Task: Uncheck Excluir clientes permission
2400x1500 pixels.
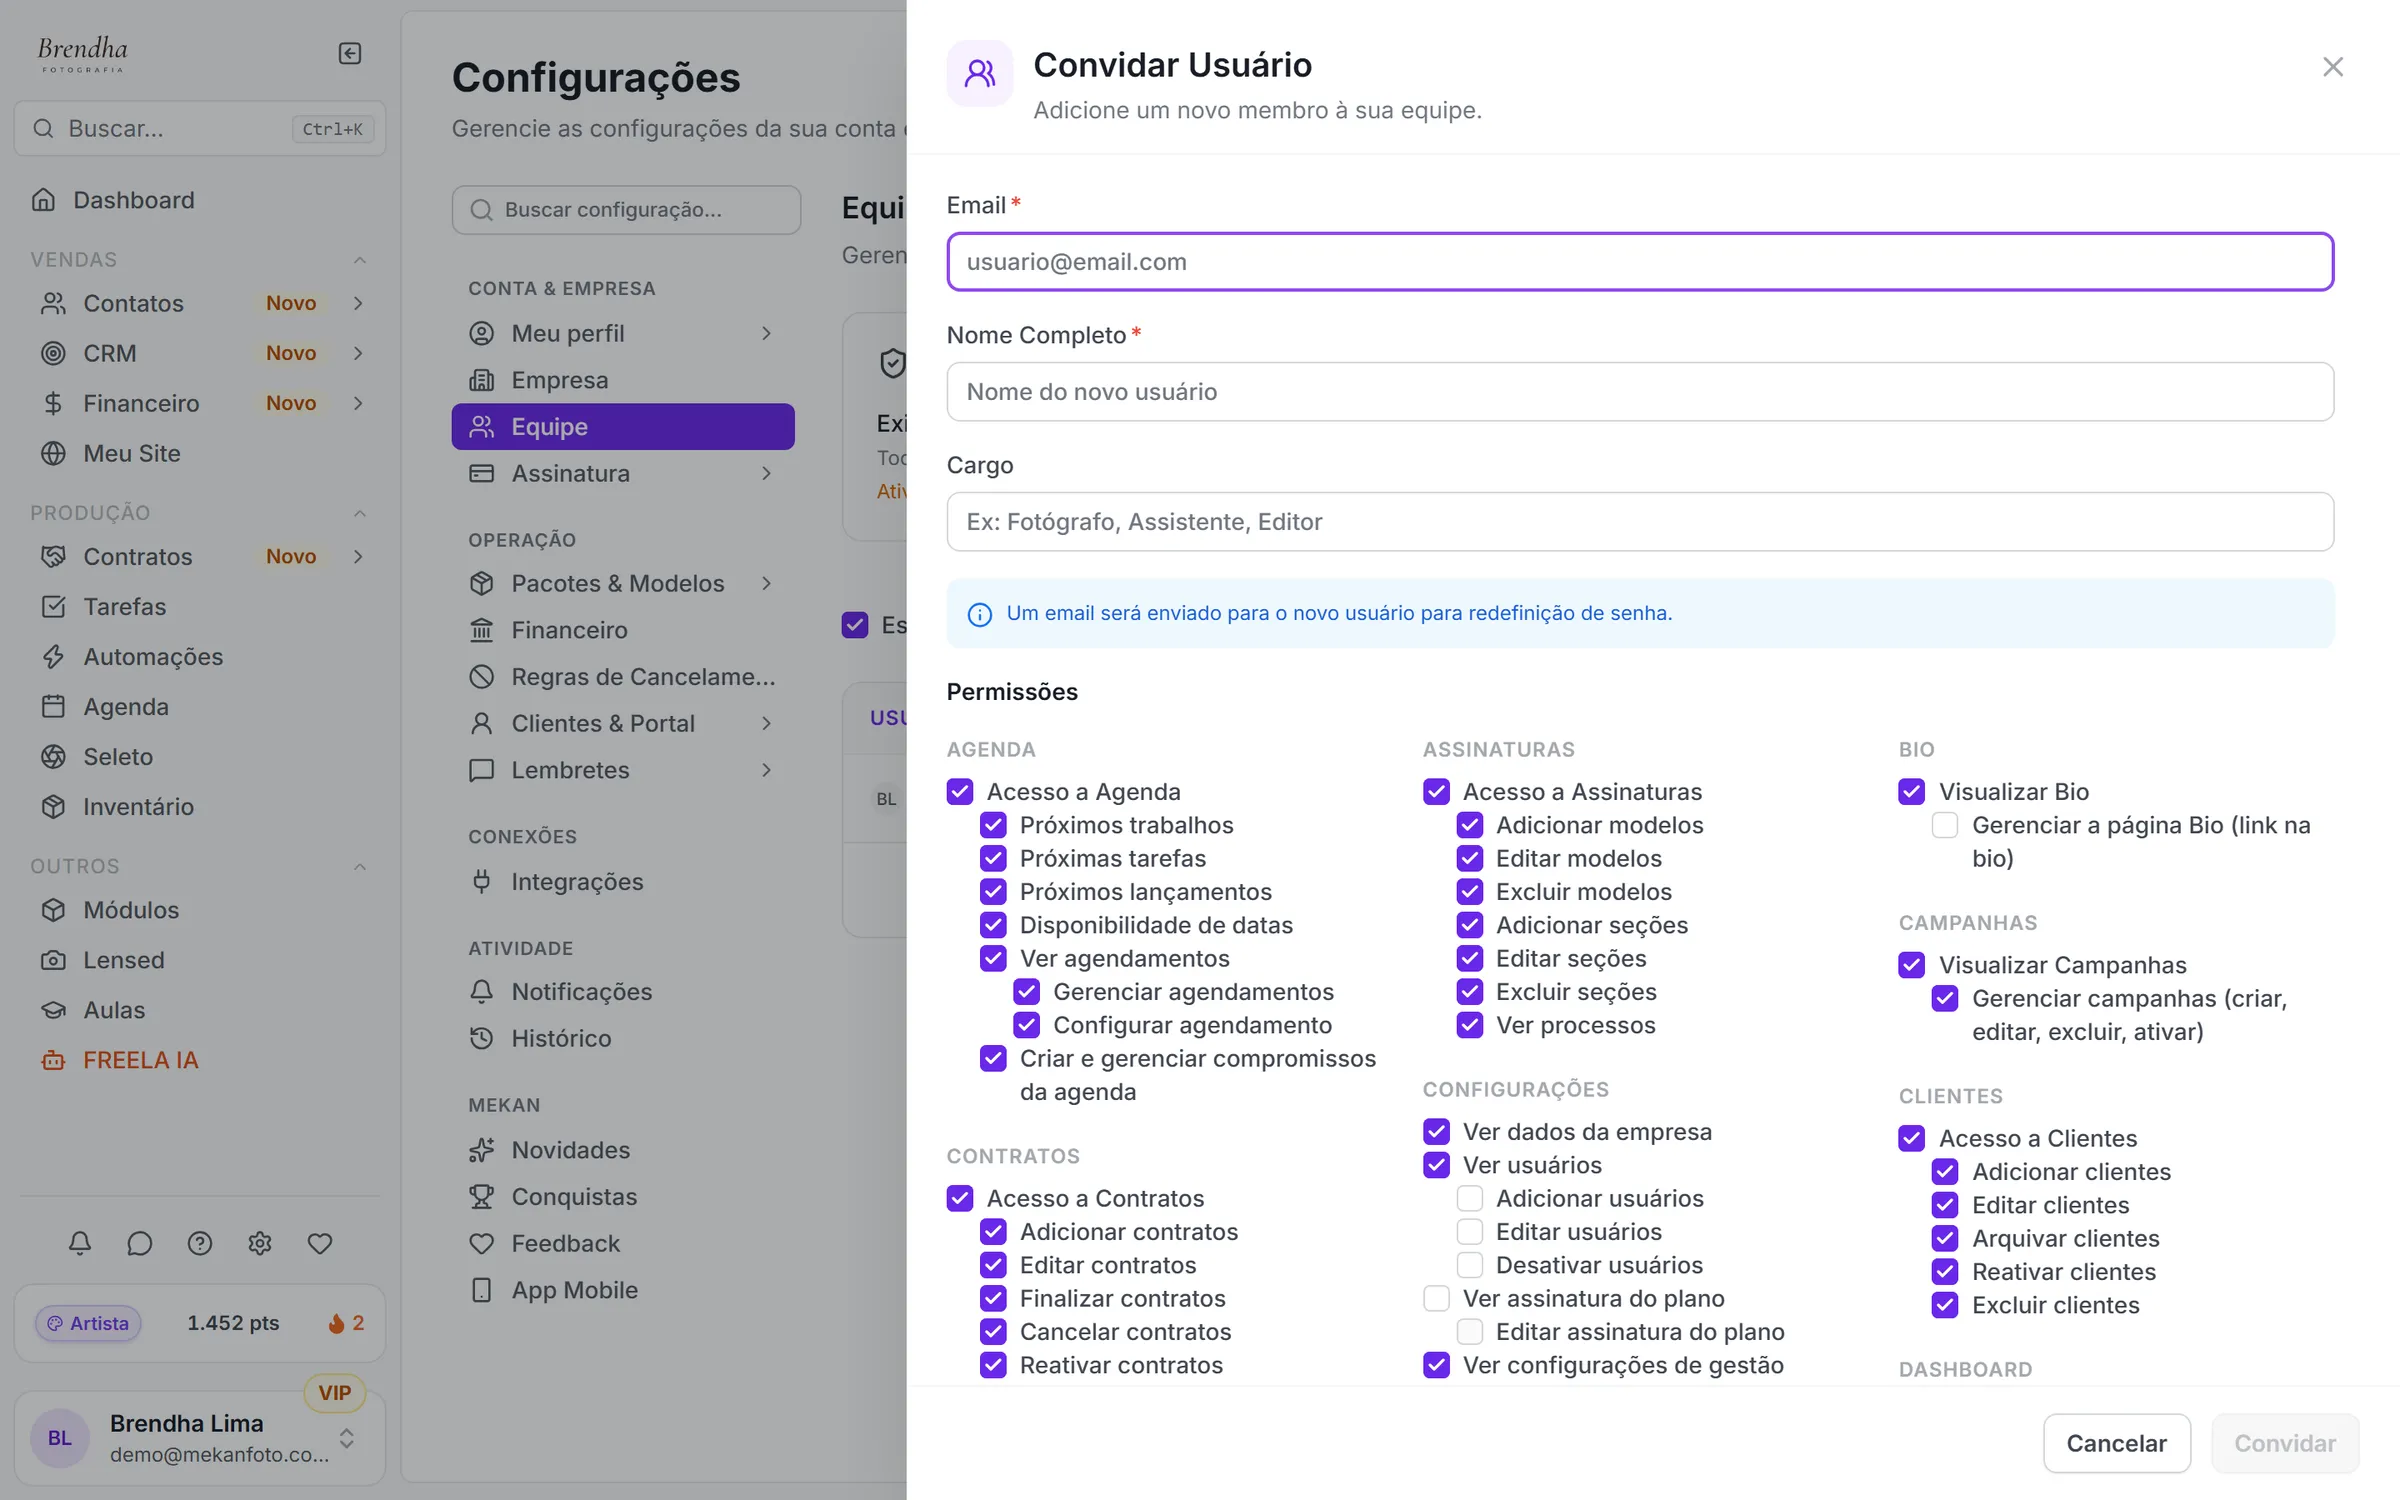Action: tap(1945, 1305)
